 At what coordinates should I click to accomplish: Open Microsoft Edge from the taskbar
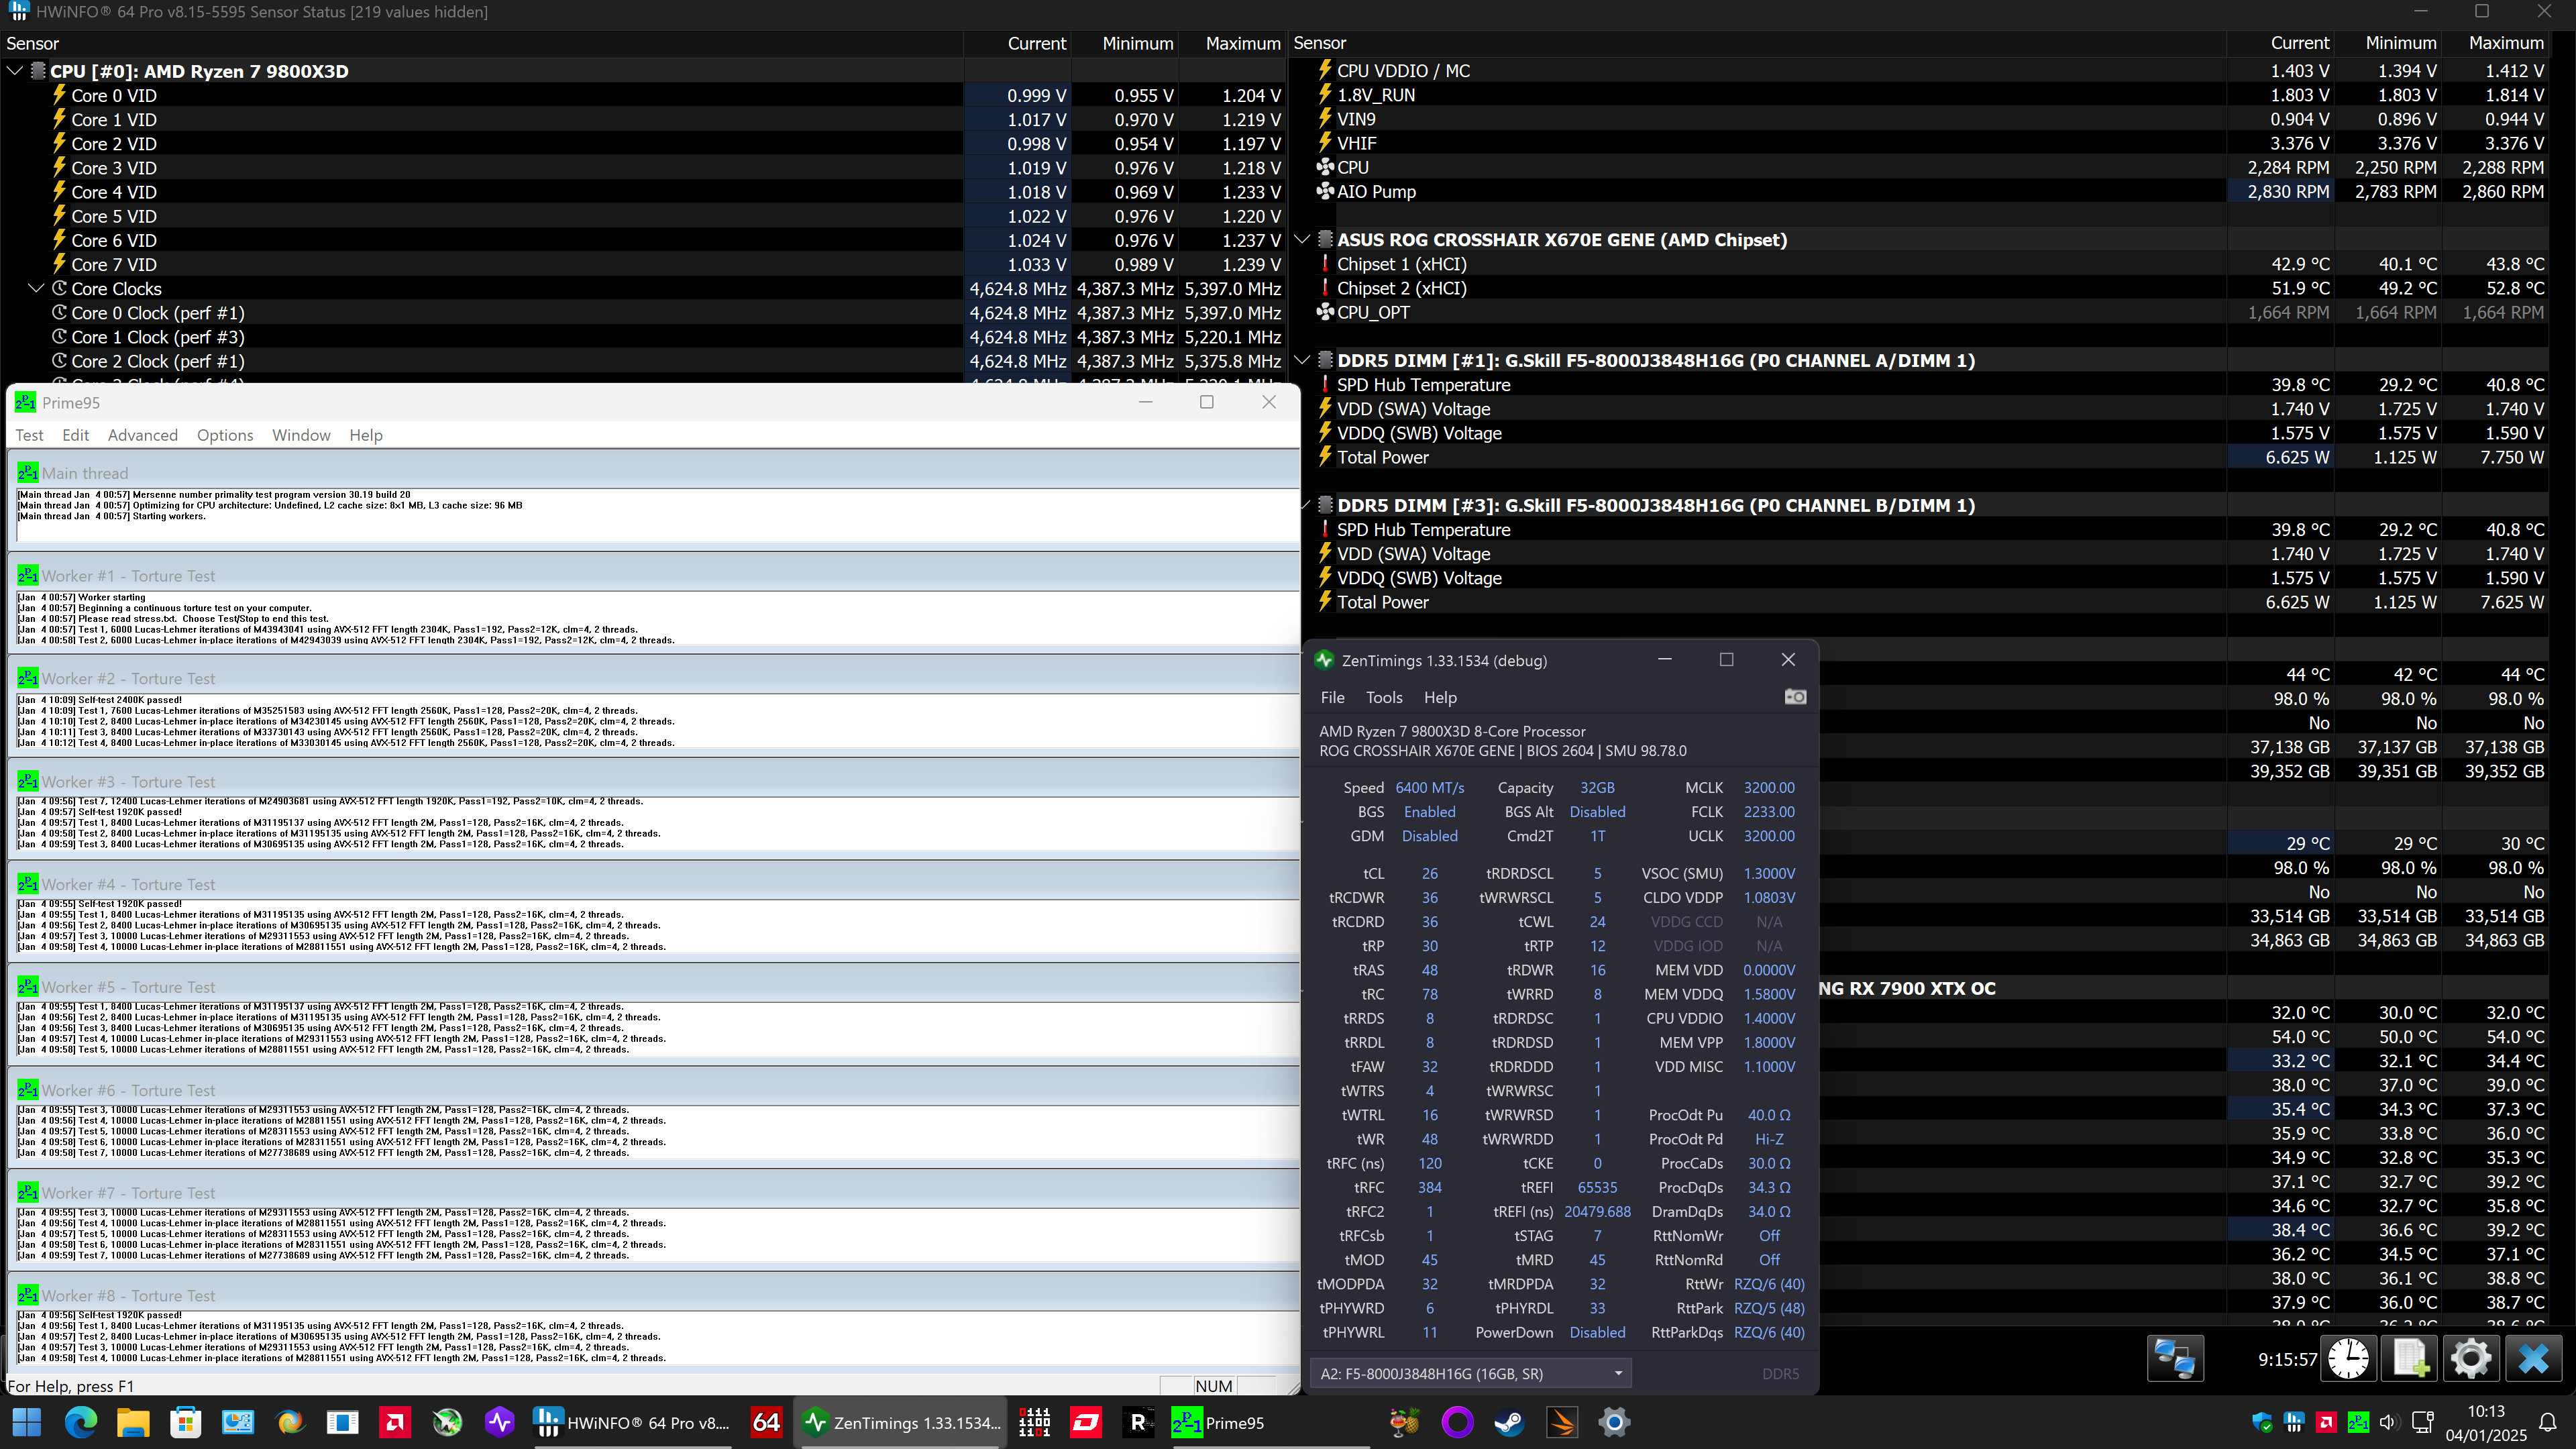[x=81, y=1422]
